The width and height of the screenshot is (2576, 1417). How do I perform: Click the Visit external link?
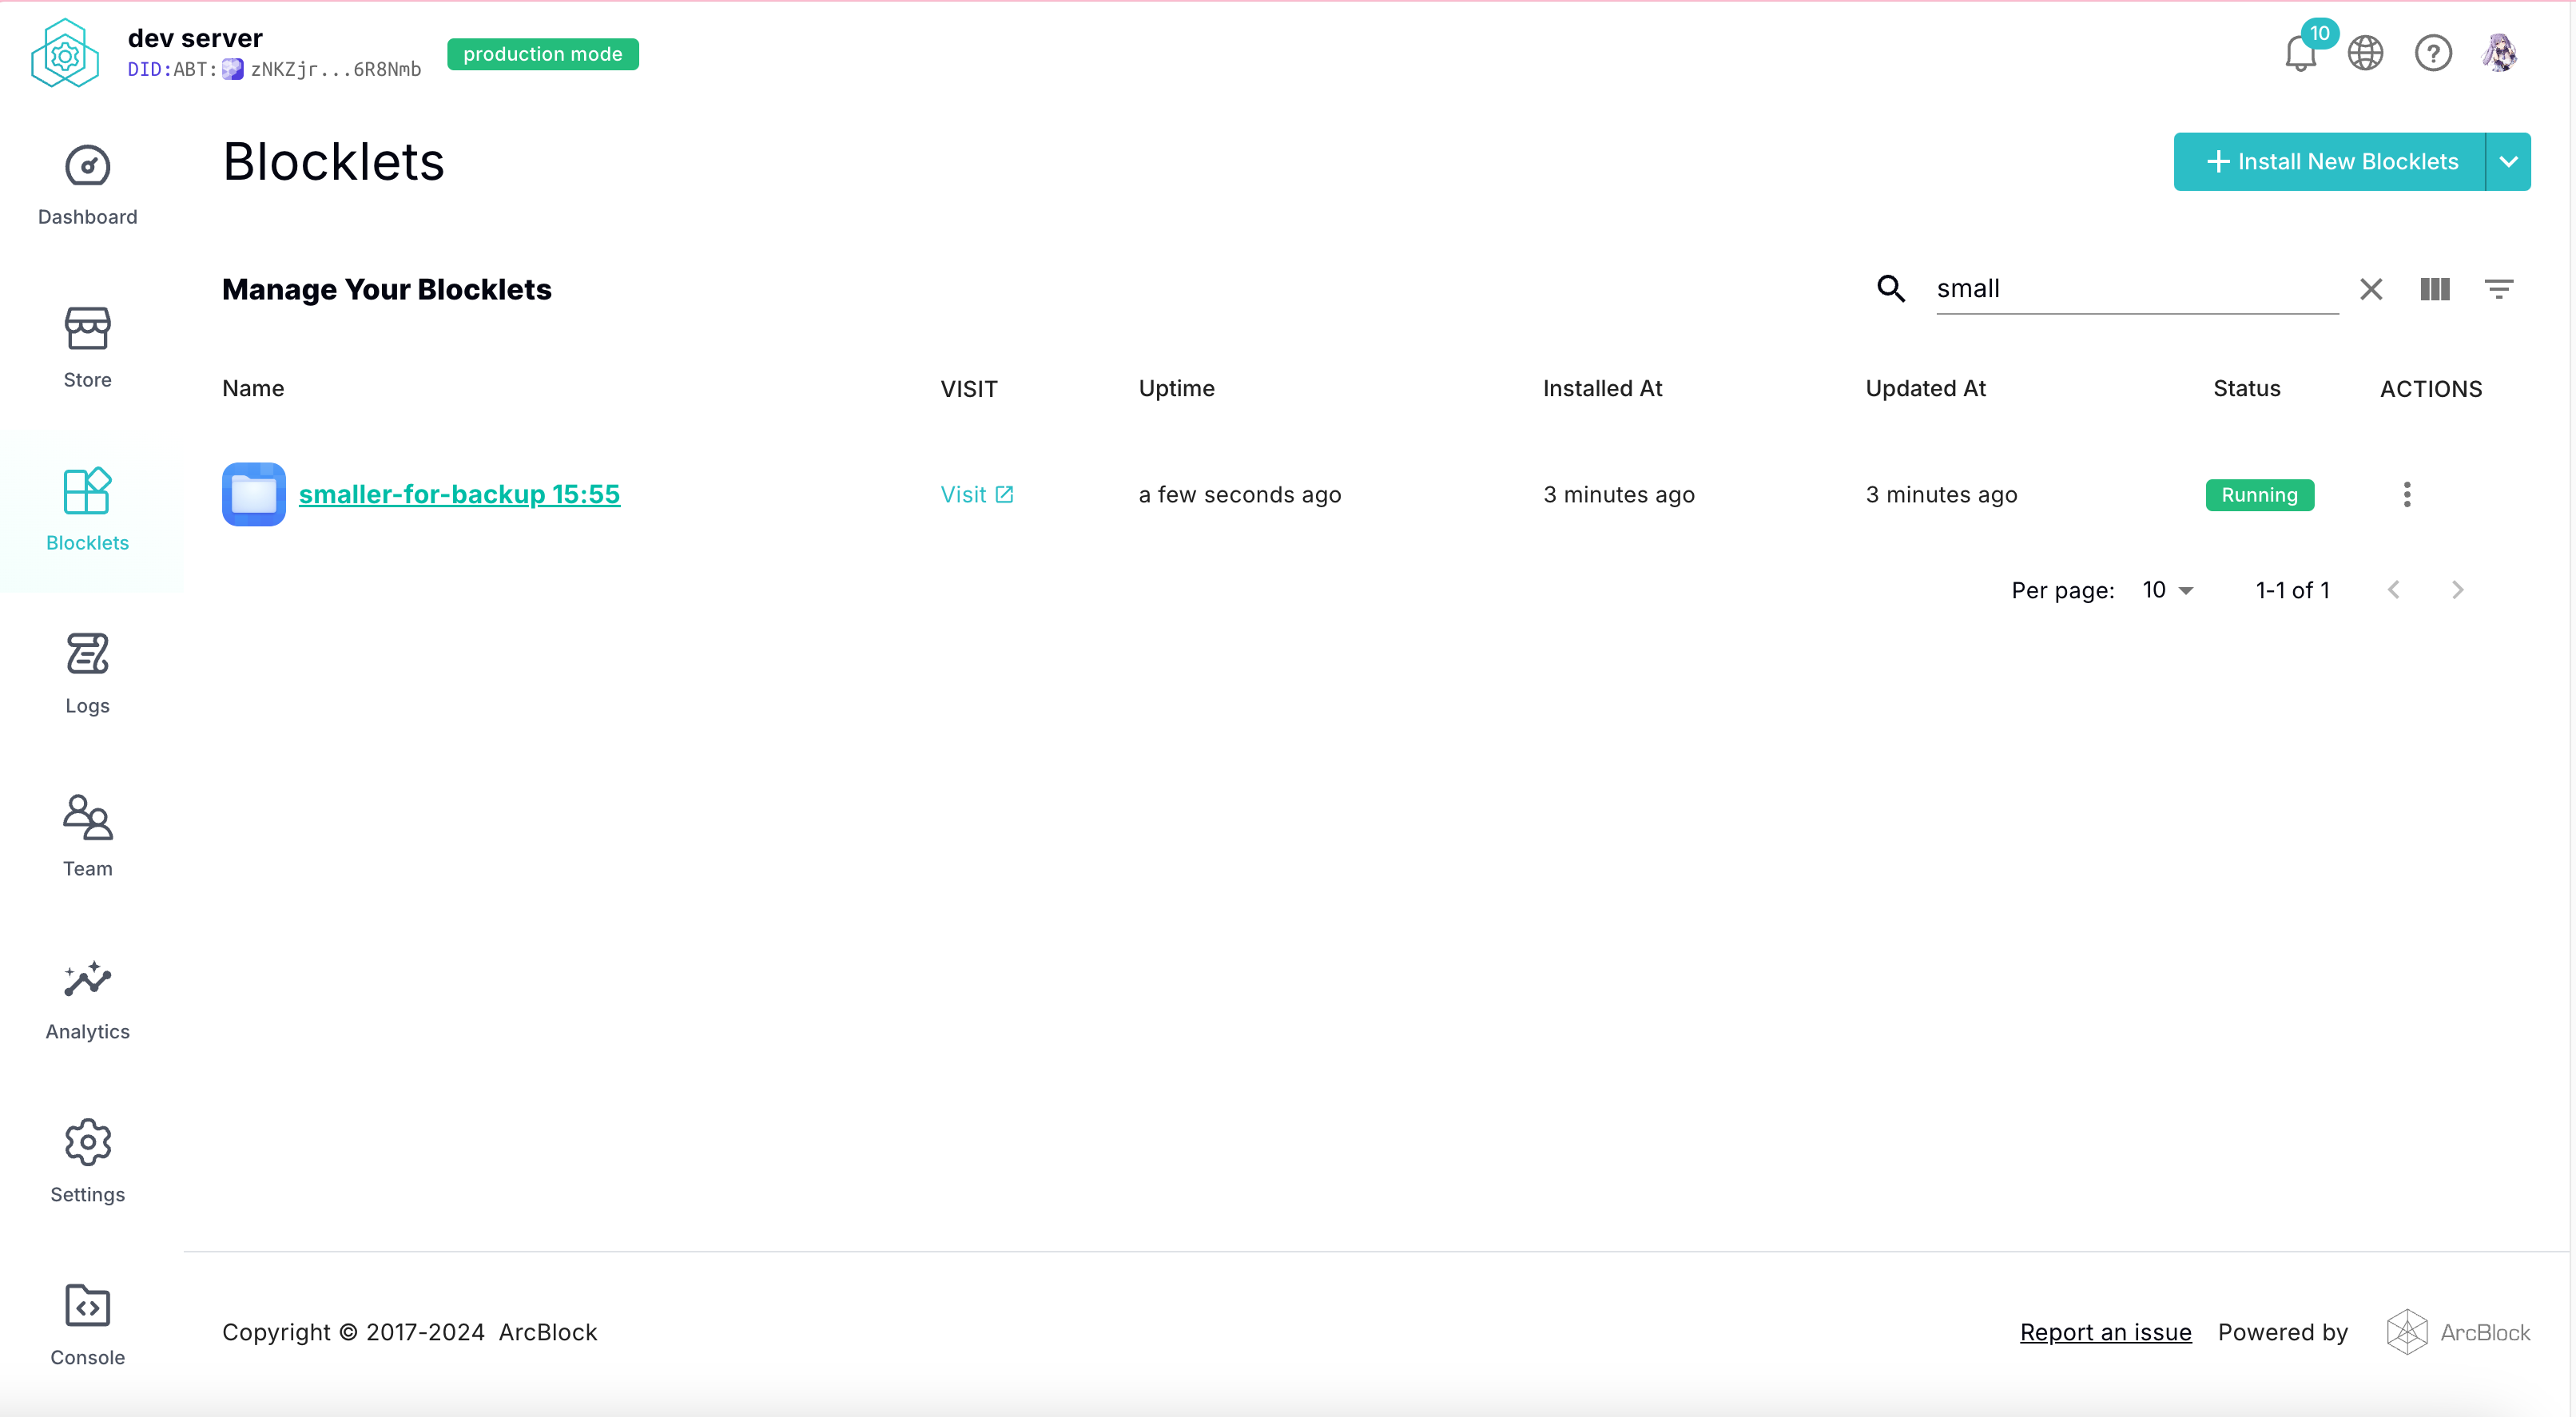(976, 494)
